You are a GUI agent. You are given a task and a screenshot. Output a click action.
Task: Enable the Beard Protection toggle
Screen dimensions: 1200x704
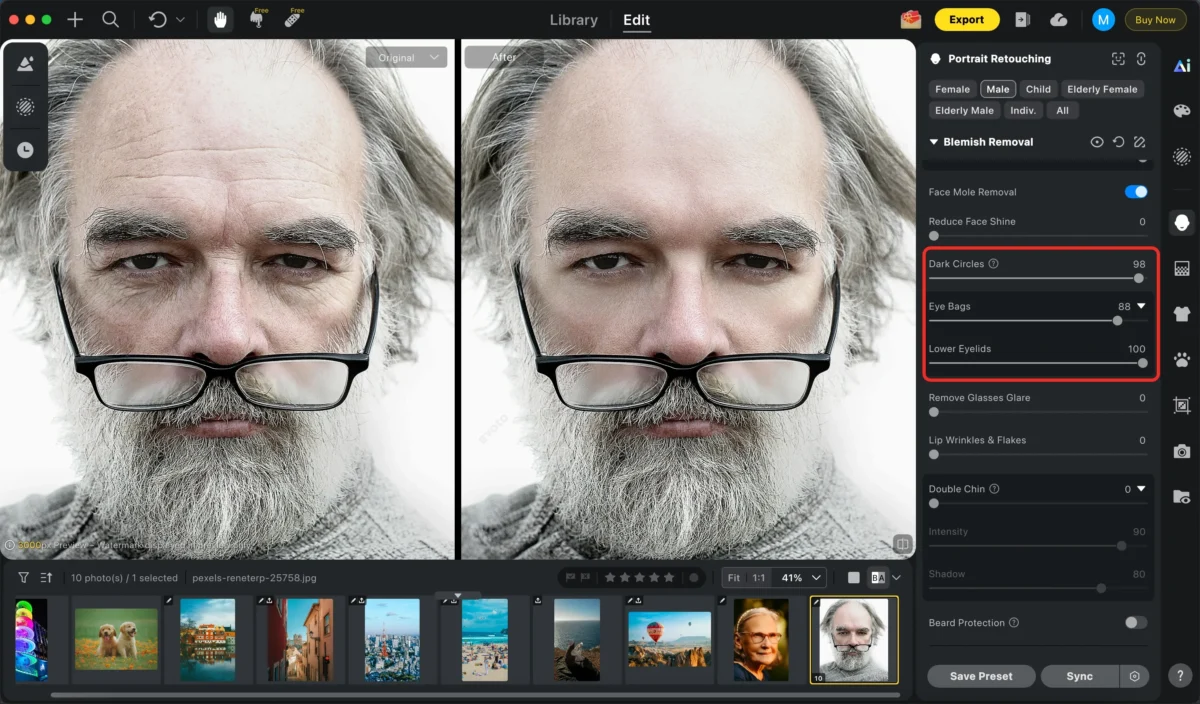click(x=1135, y=623)
